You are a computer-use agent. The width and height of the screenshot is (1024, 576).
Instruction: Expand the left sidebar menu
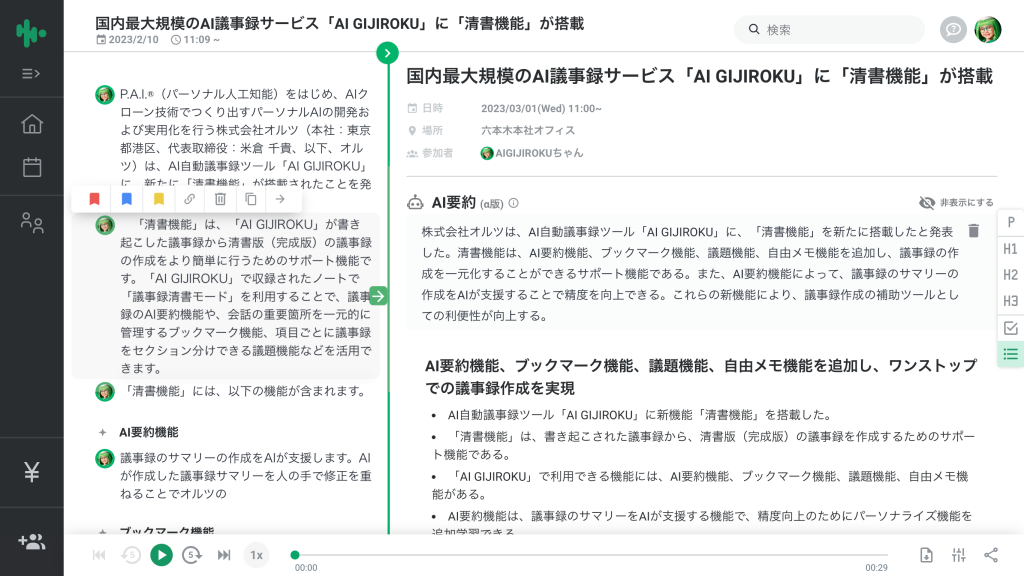31,74
